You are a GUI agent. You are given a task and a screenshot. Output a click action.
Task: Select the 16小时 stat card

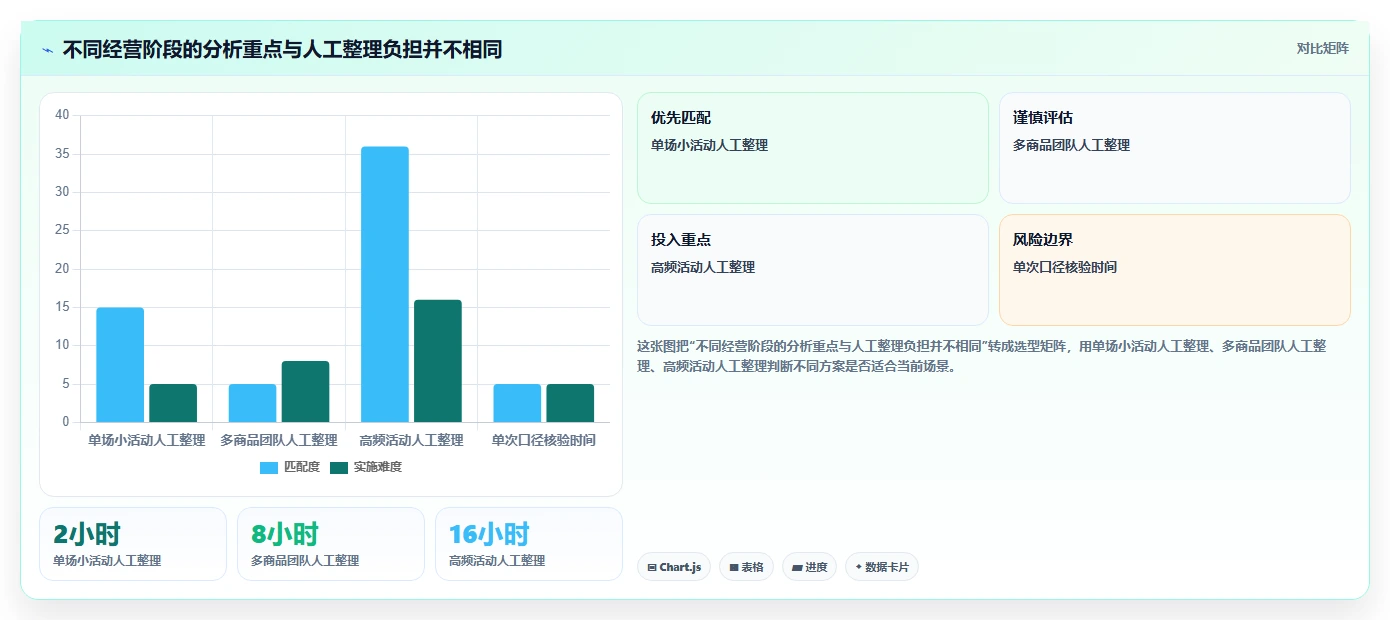(529, 544)
